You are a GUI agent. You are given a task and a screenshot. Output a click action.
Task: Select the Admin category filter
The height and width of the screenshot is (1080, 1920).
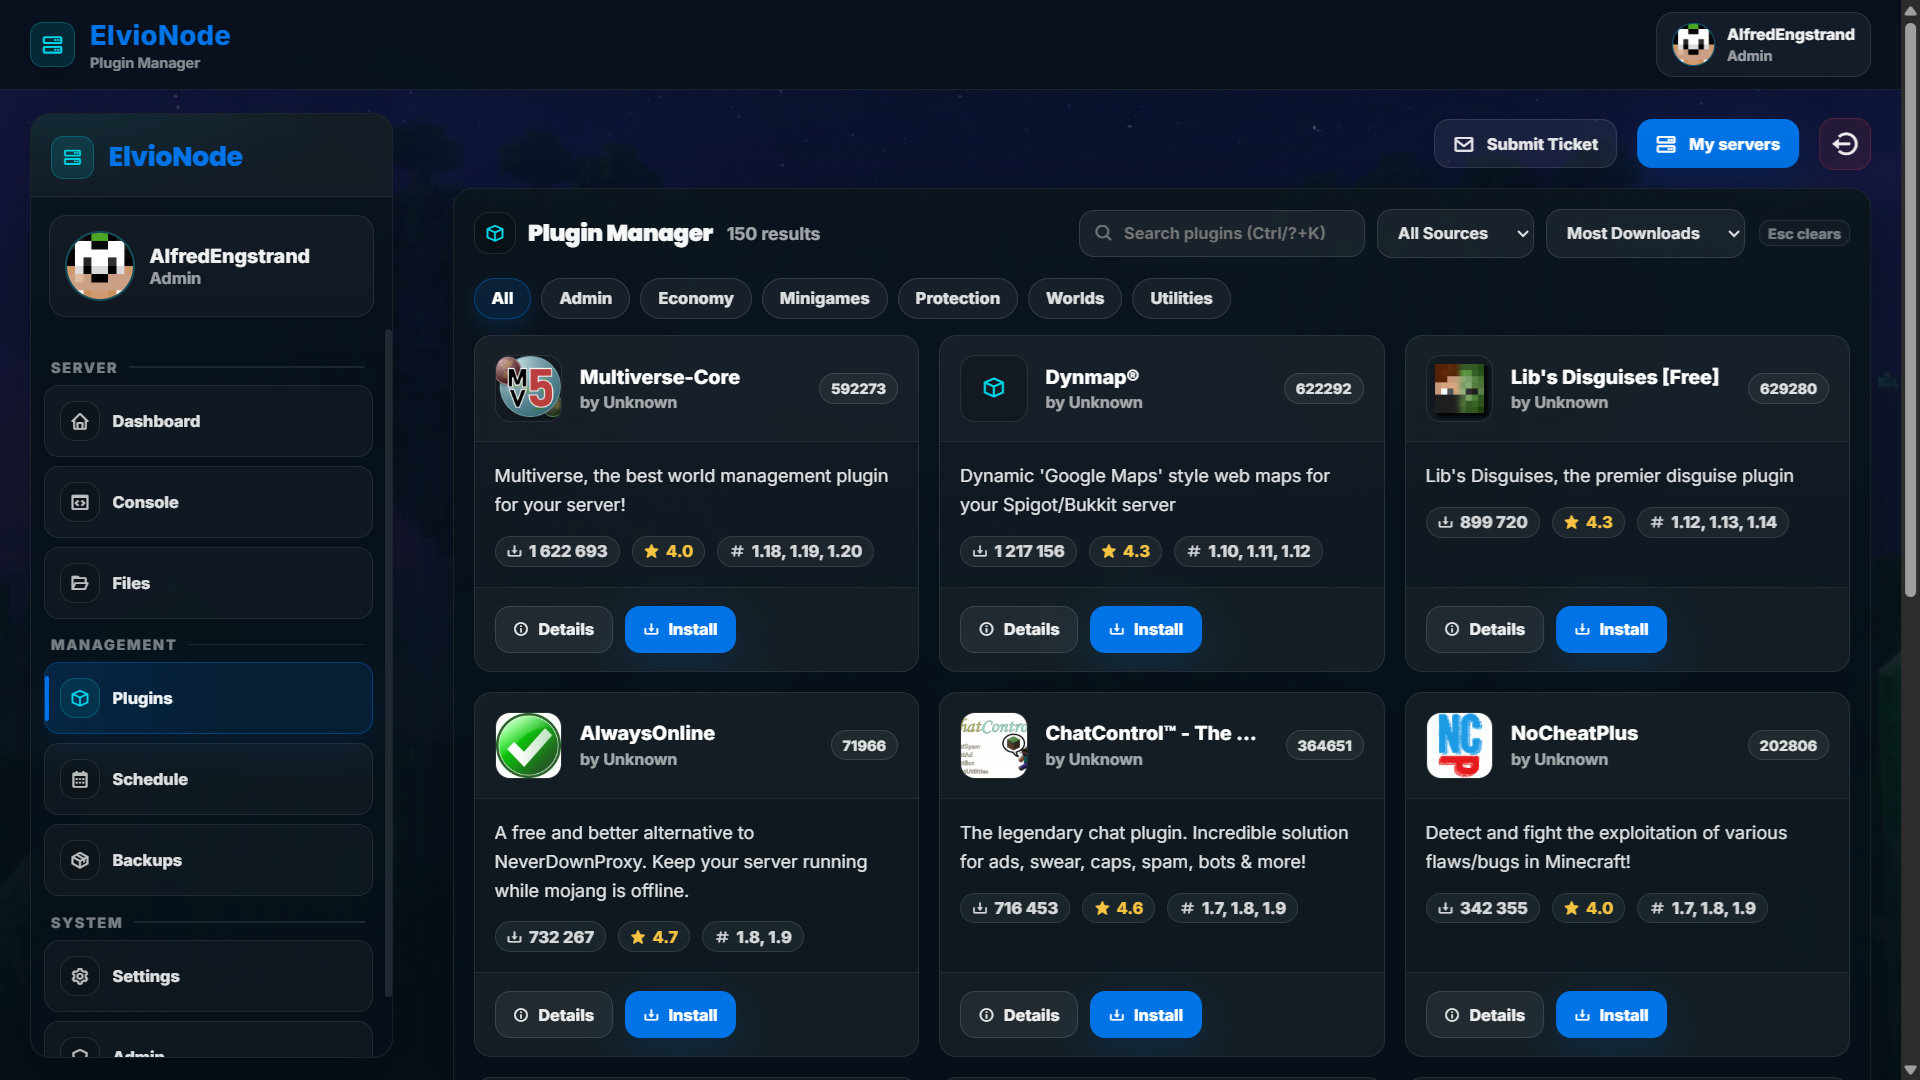point(585,298)
